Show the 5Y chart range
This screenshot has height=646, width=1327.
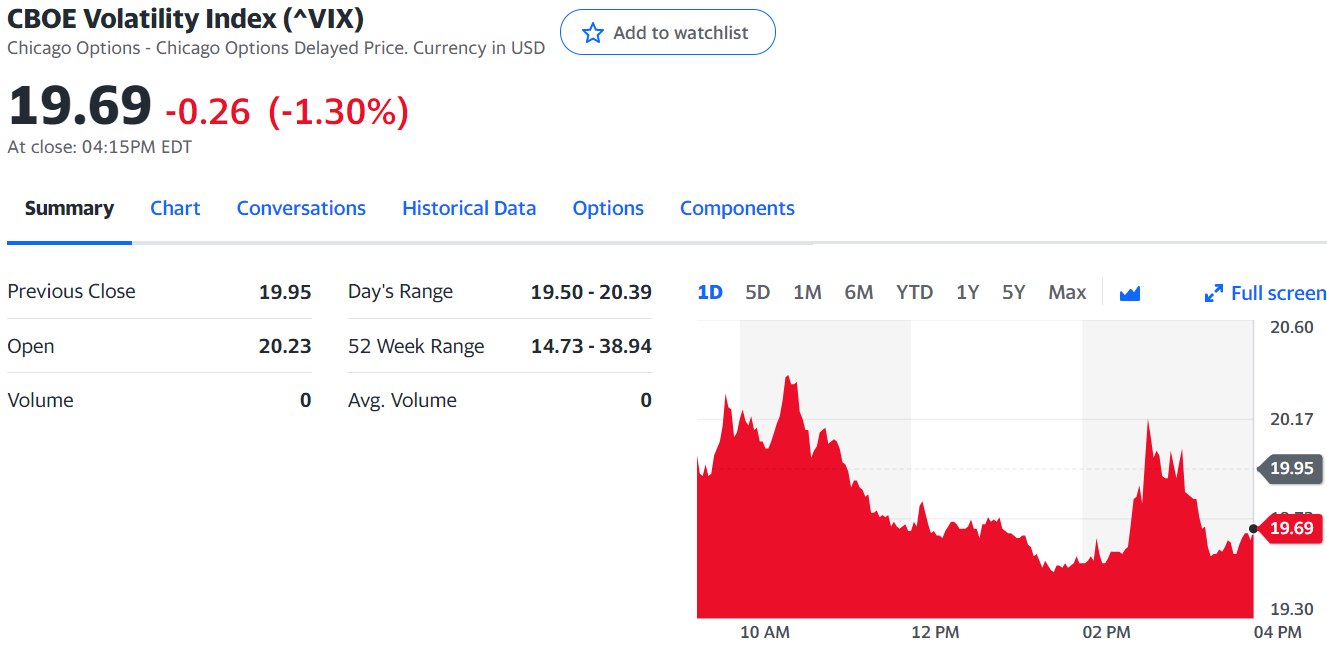coord(1014,292)
